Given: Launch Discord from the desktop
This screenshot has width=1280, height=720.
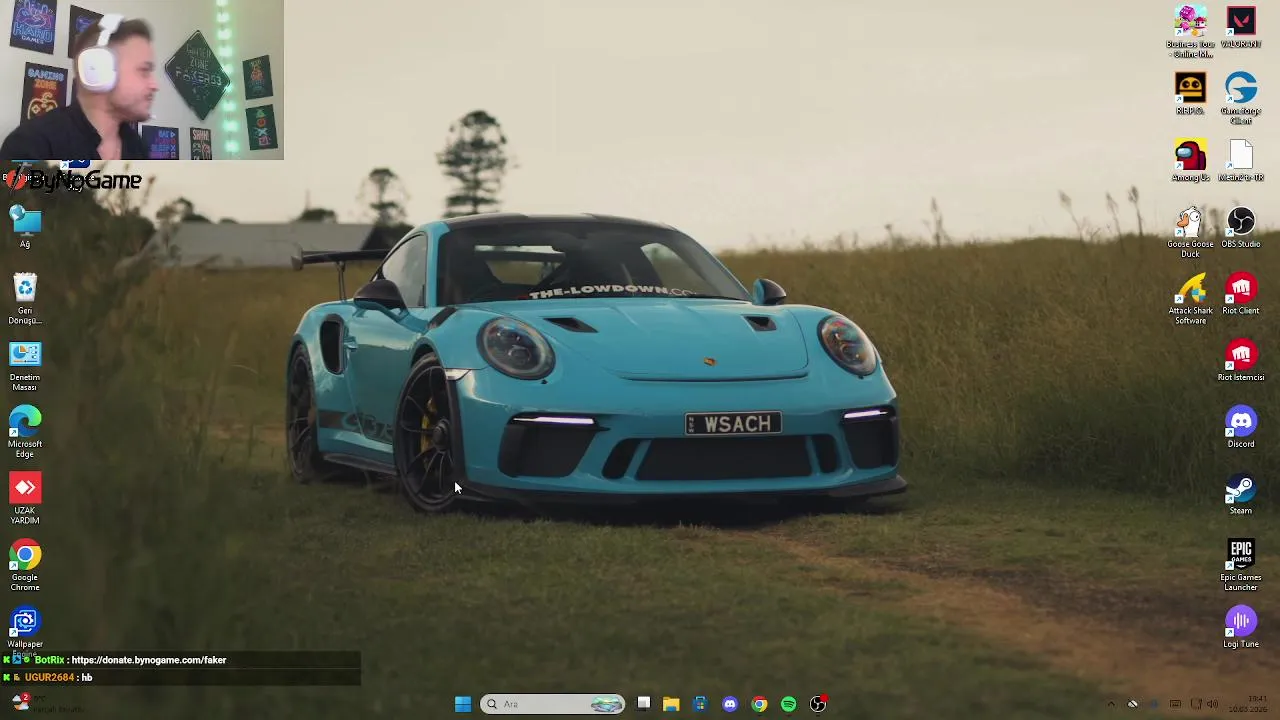Looking at the screenshot, I should point(1241,428).
